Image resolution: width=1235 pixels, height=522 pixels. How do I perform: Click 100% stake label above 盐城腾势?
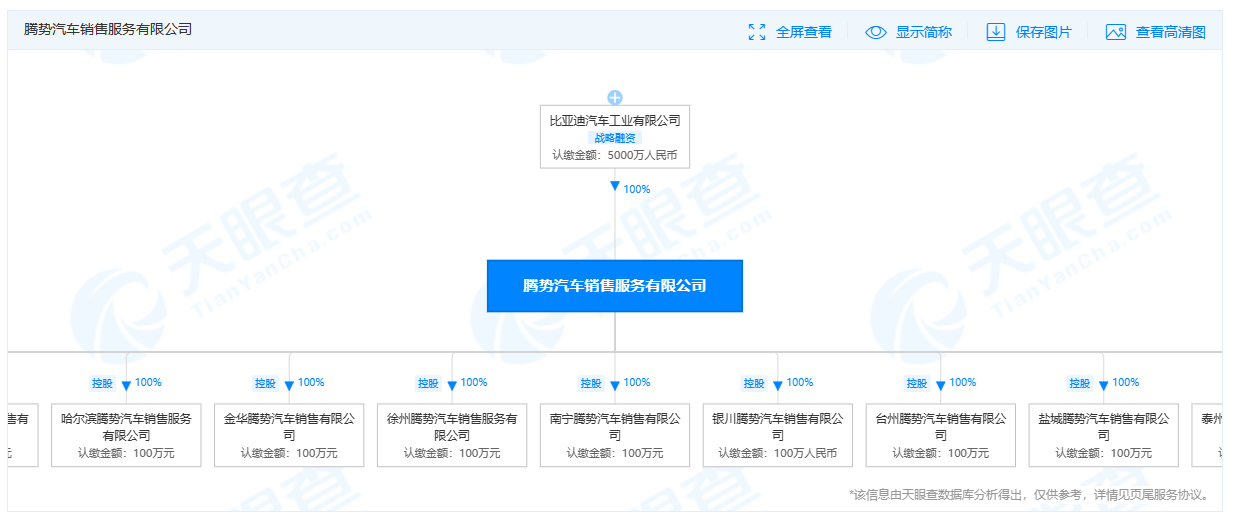(x=1126, y=382)
